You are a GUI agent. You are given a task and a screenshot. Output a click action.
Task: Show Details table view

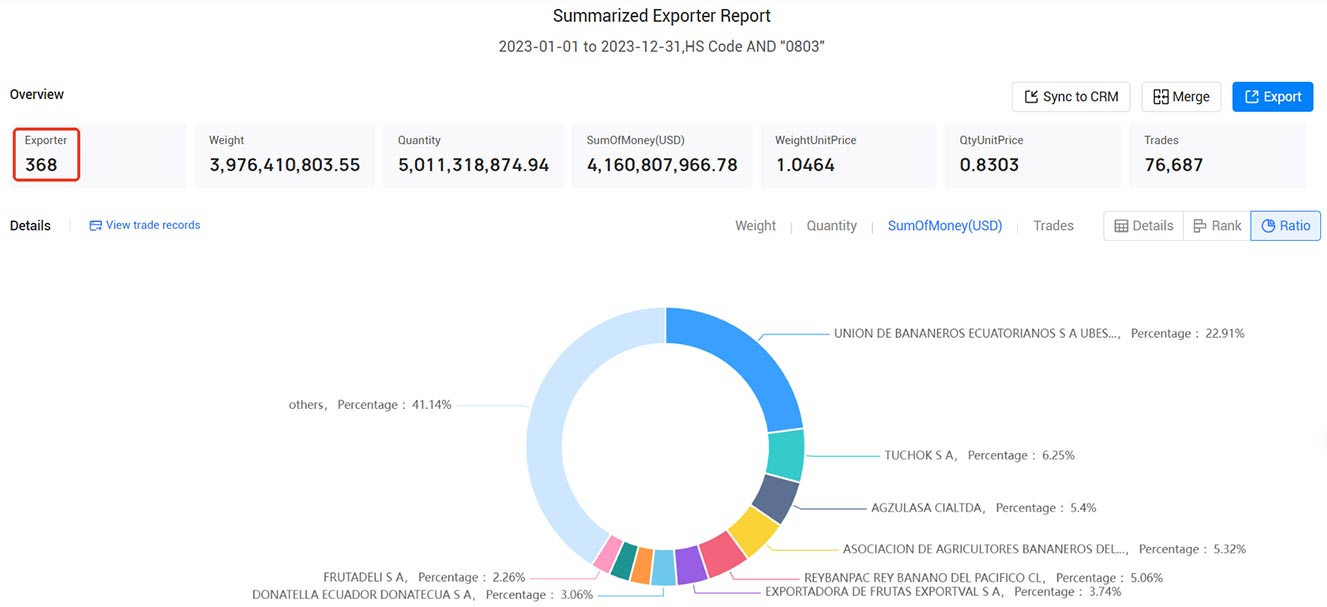(1143, 226)
